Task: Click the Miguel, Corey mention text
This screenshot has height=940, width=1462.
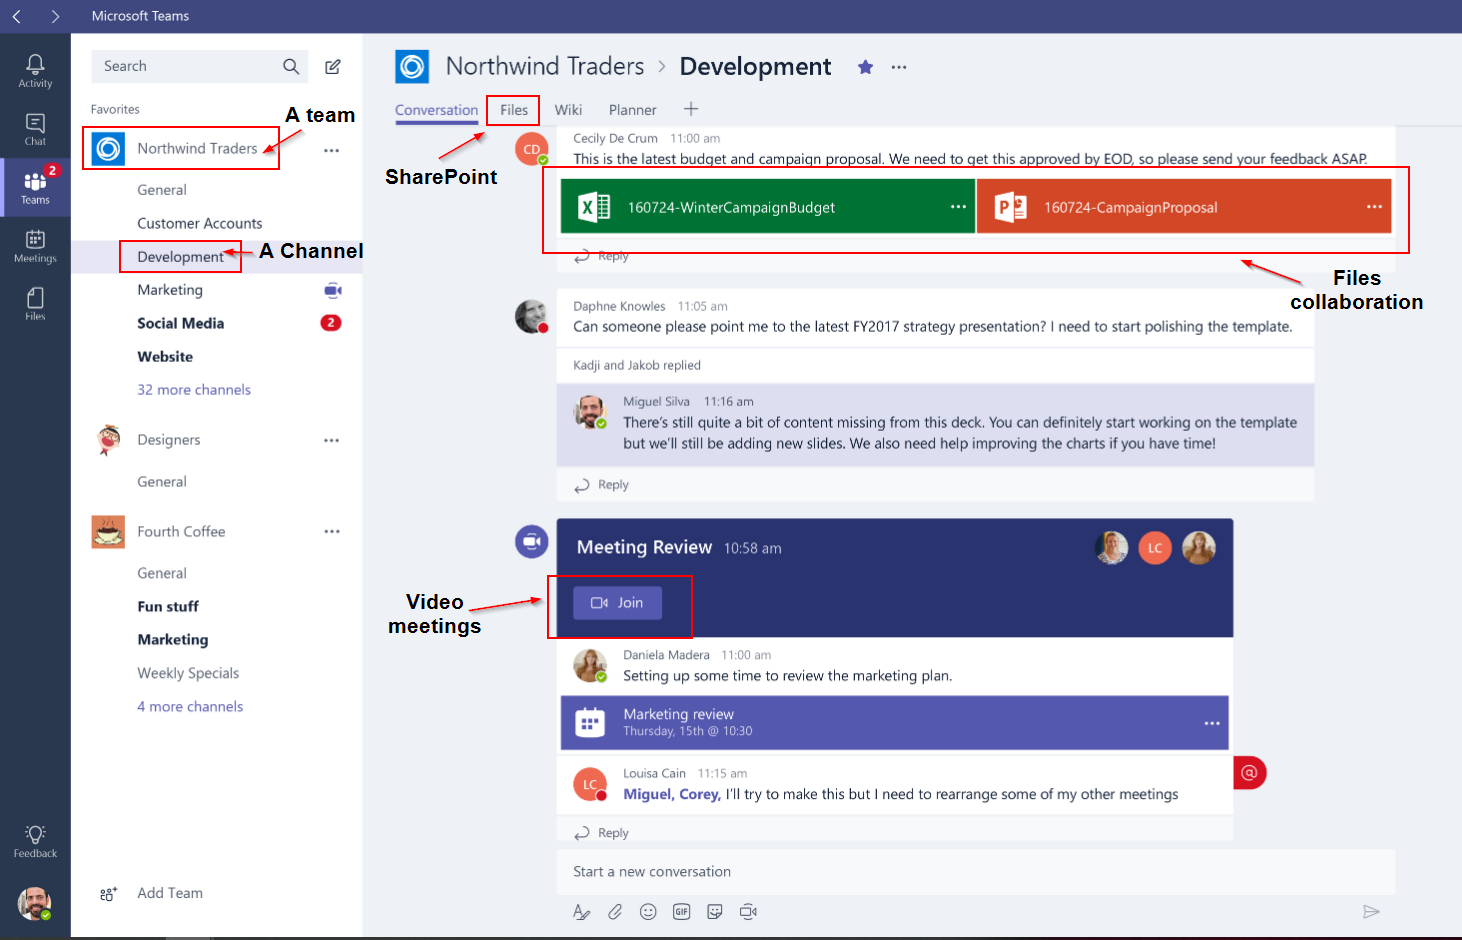Action: [x=672, y=794]
